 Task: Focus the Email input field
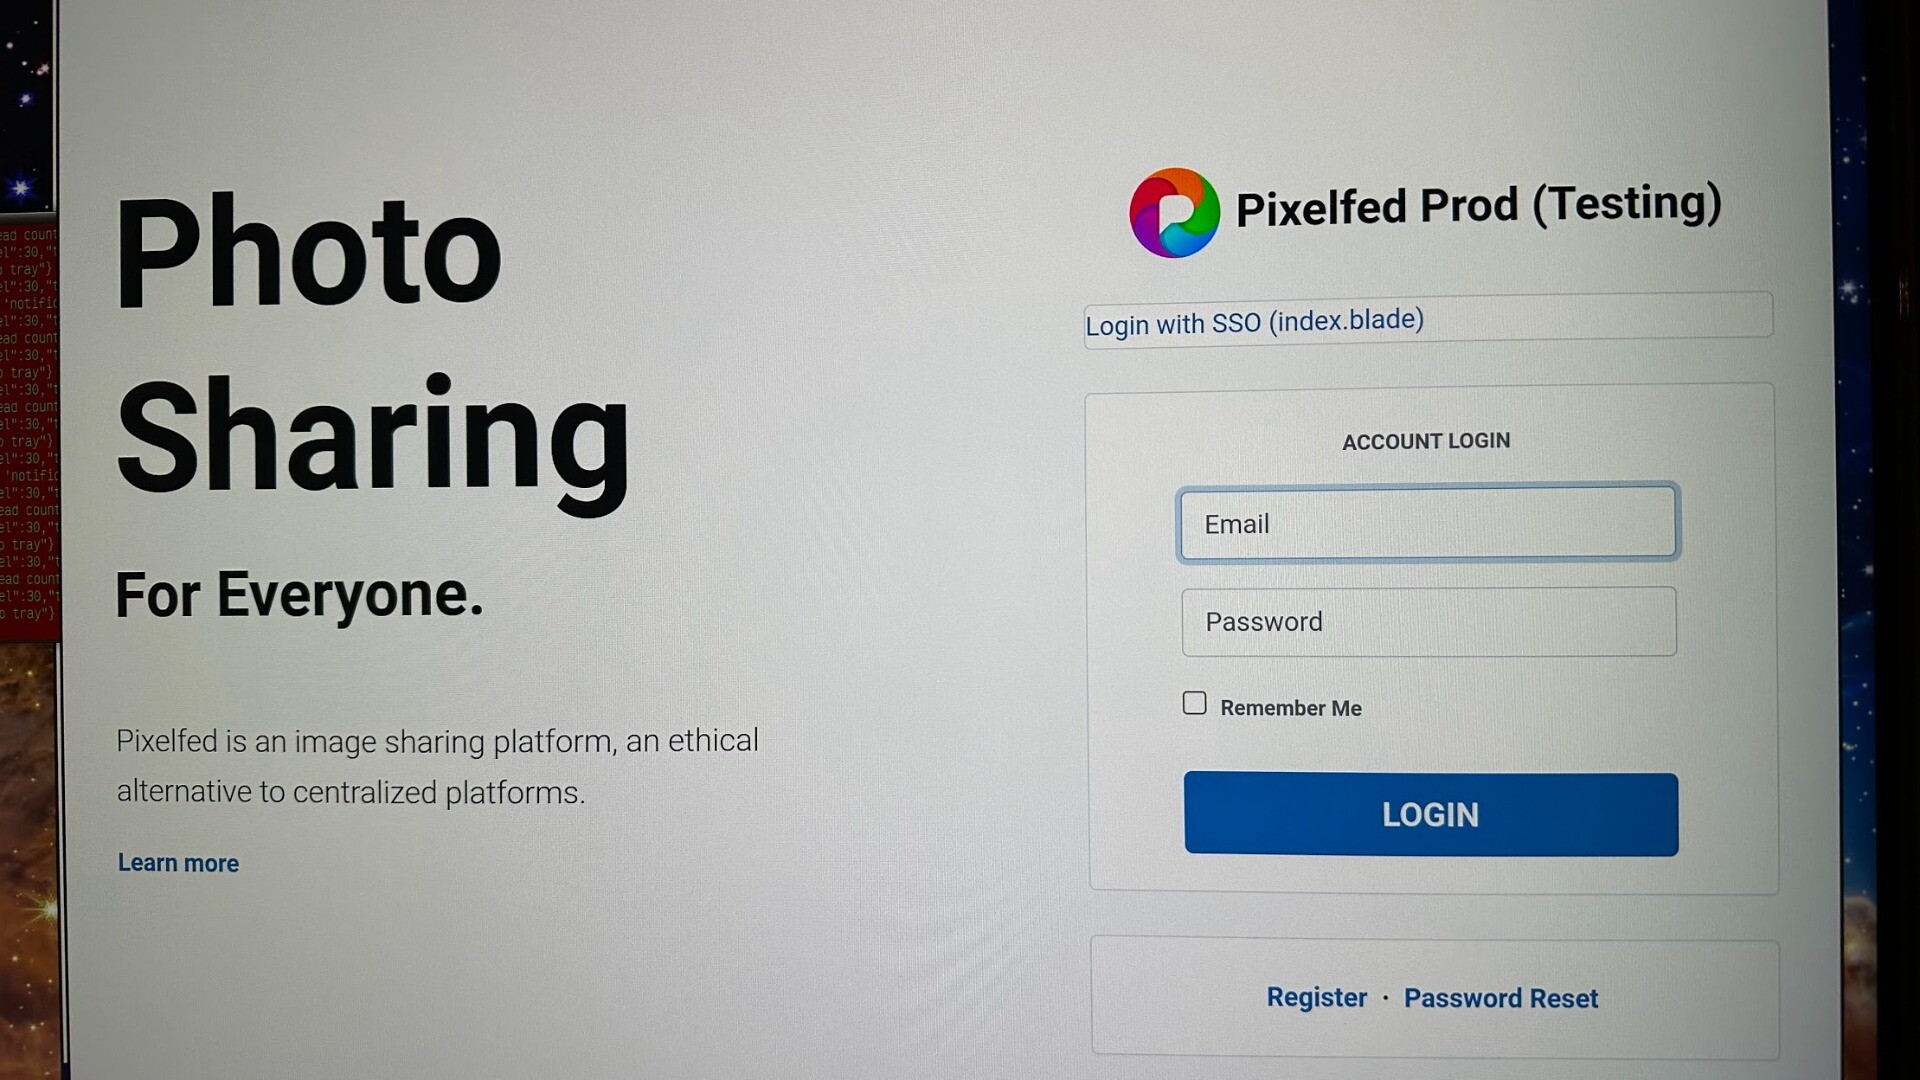(1428, 523)
